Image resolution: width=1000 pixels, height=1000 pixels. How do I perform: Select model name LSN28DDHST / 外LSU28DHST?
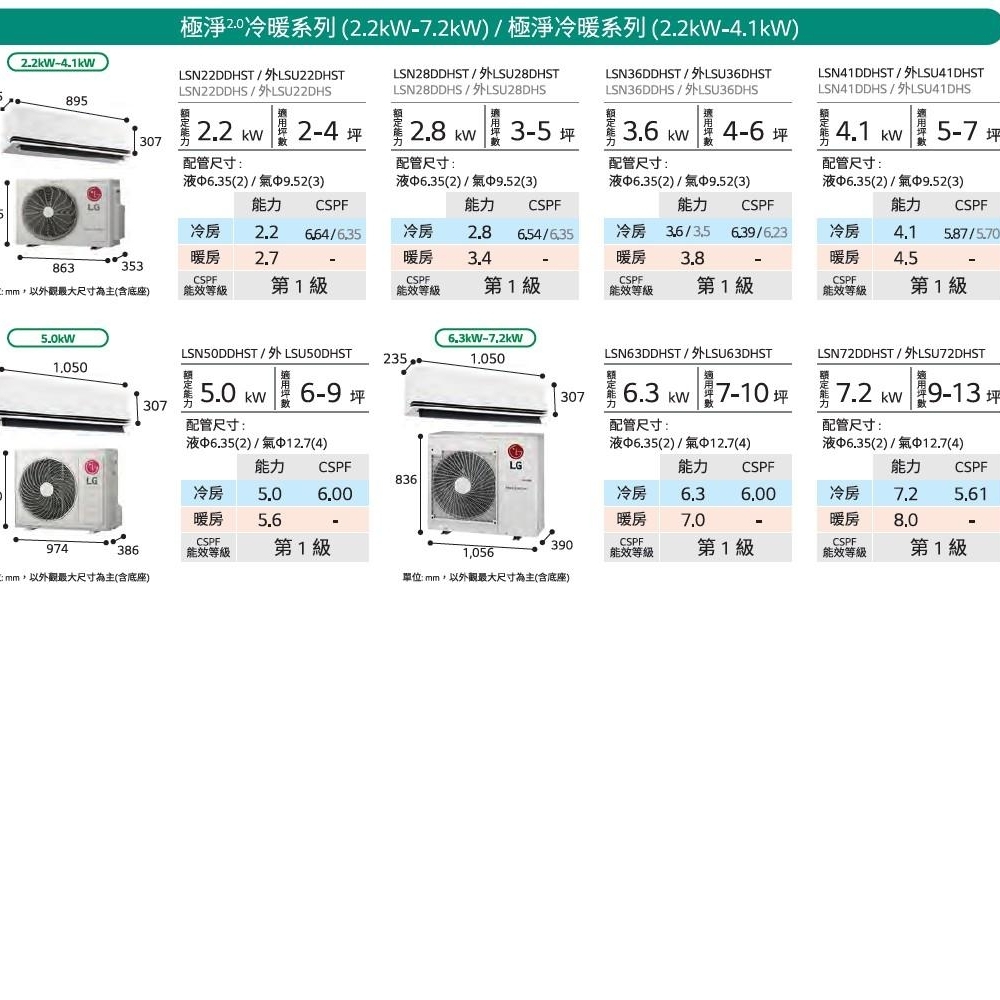coord(476,74)
